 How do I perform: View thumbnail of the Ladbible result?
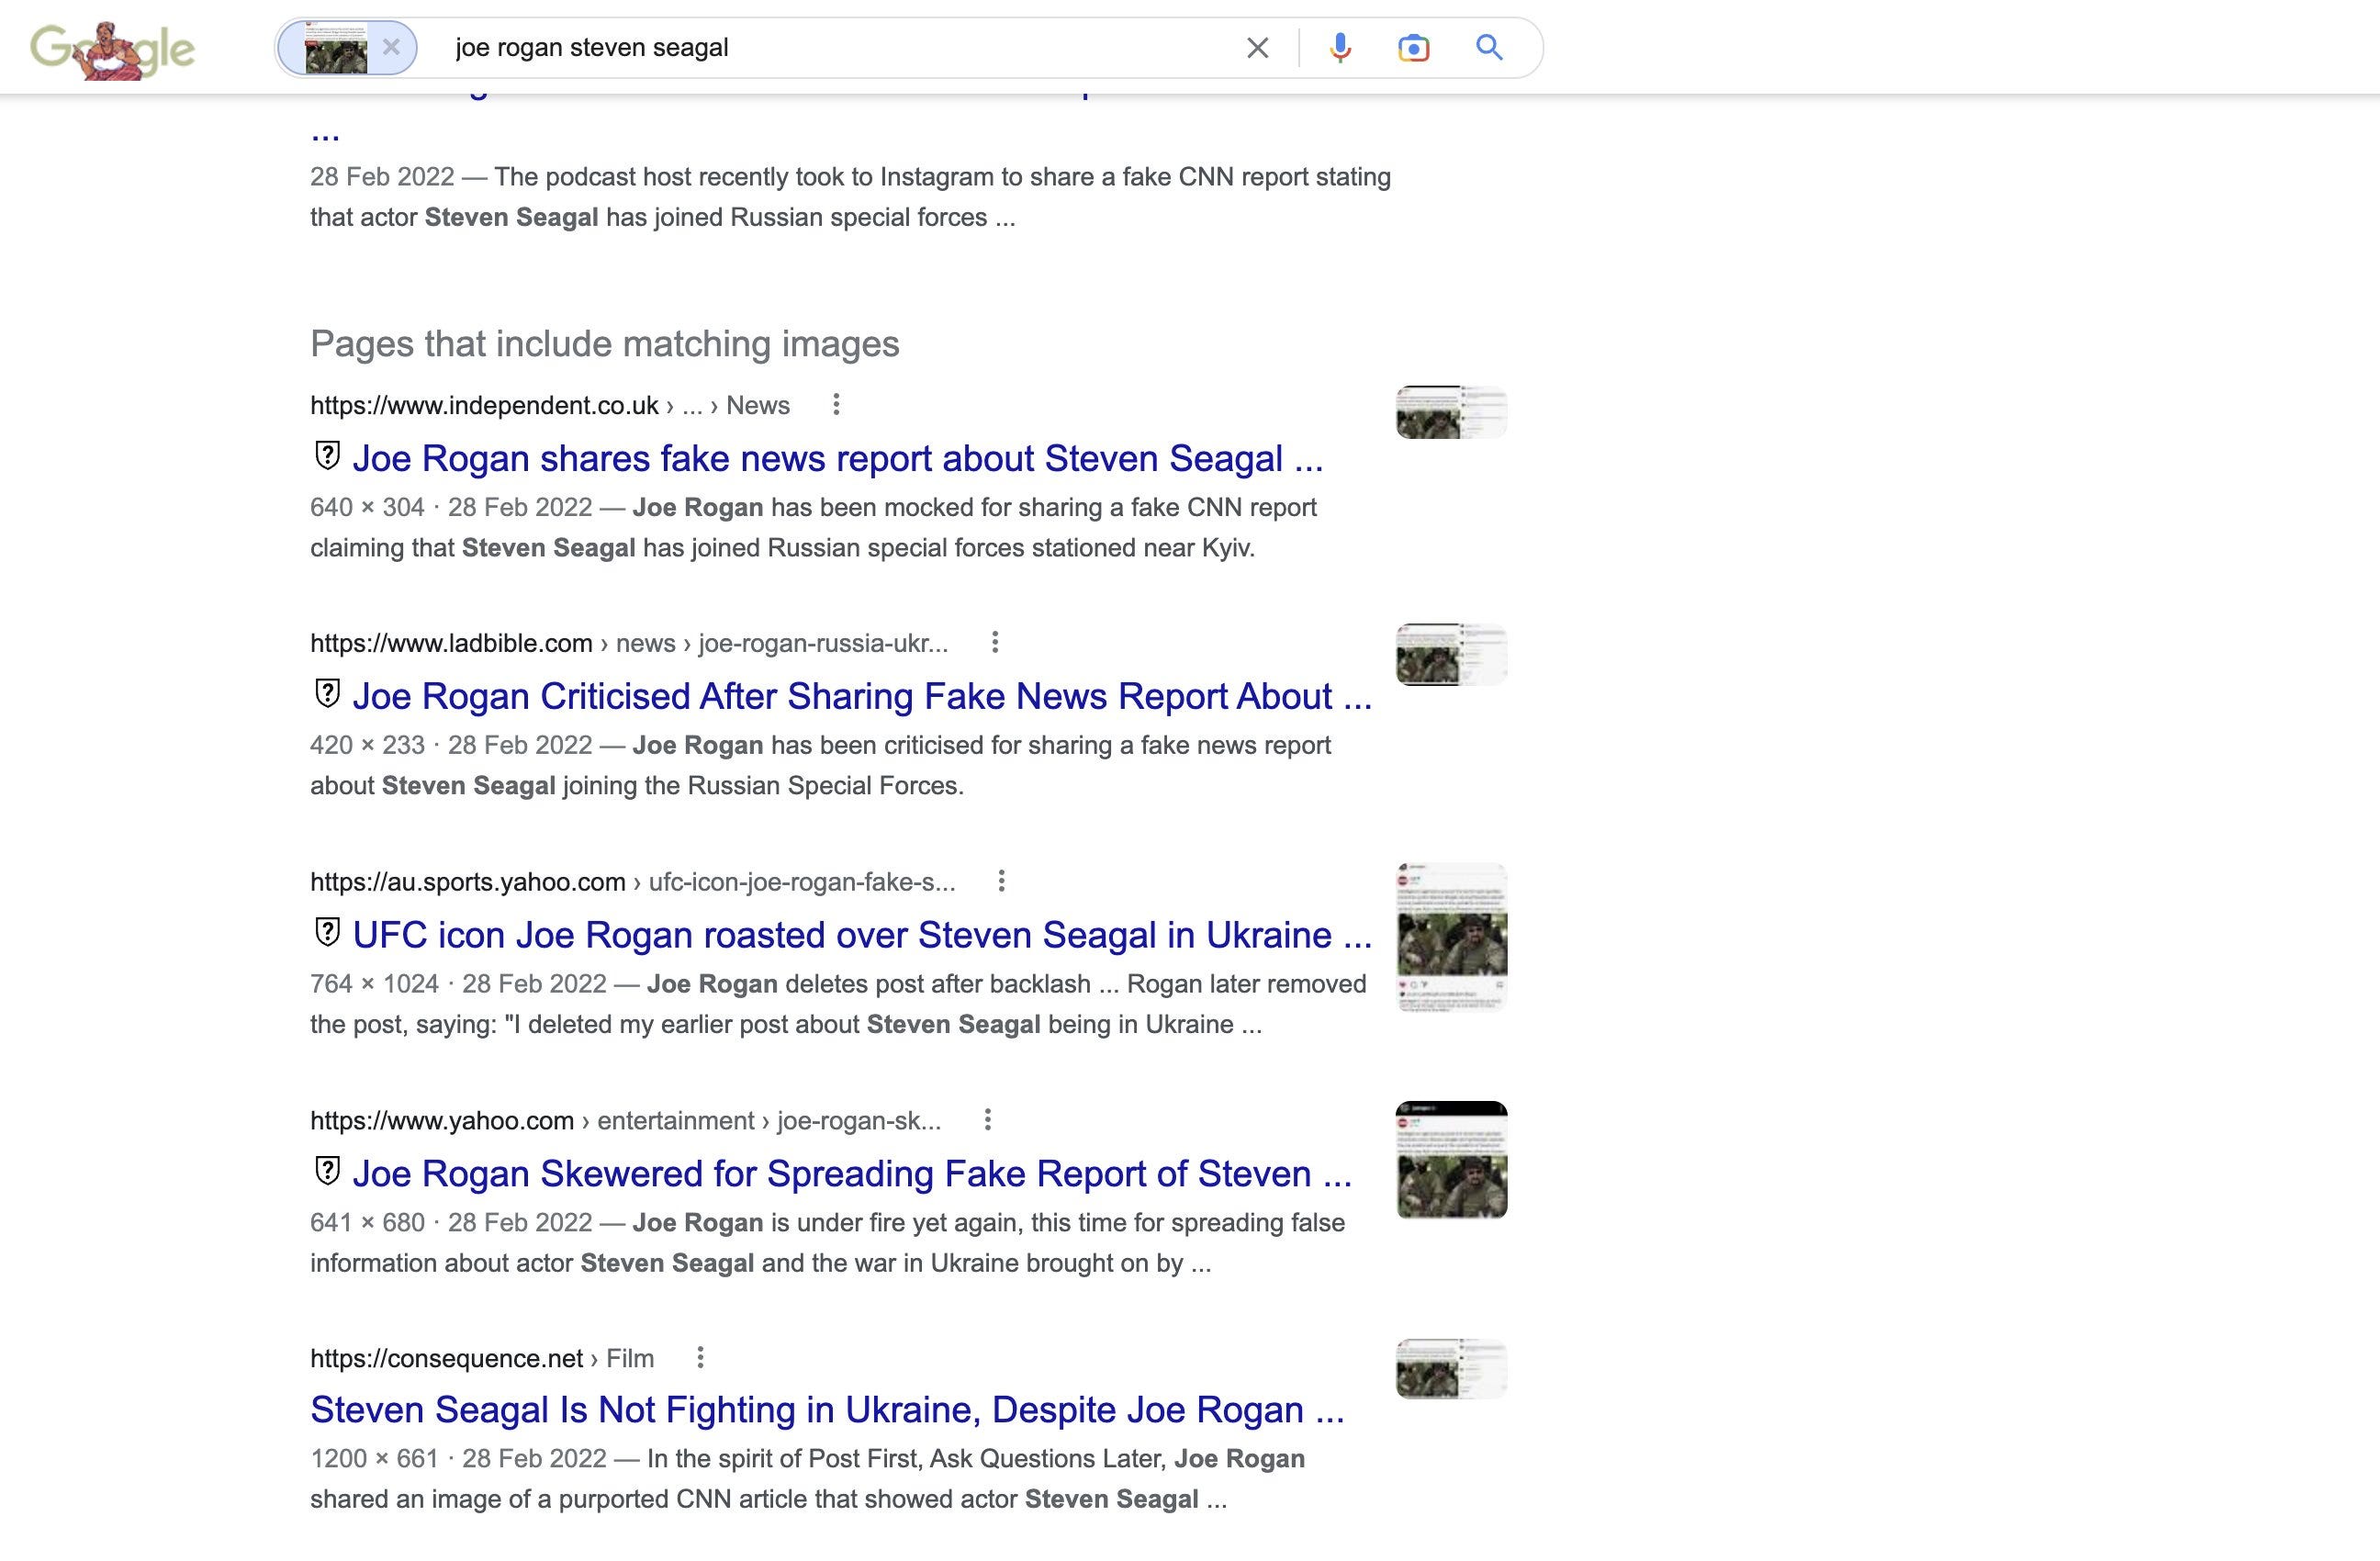(x=1451, y=654)
